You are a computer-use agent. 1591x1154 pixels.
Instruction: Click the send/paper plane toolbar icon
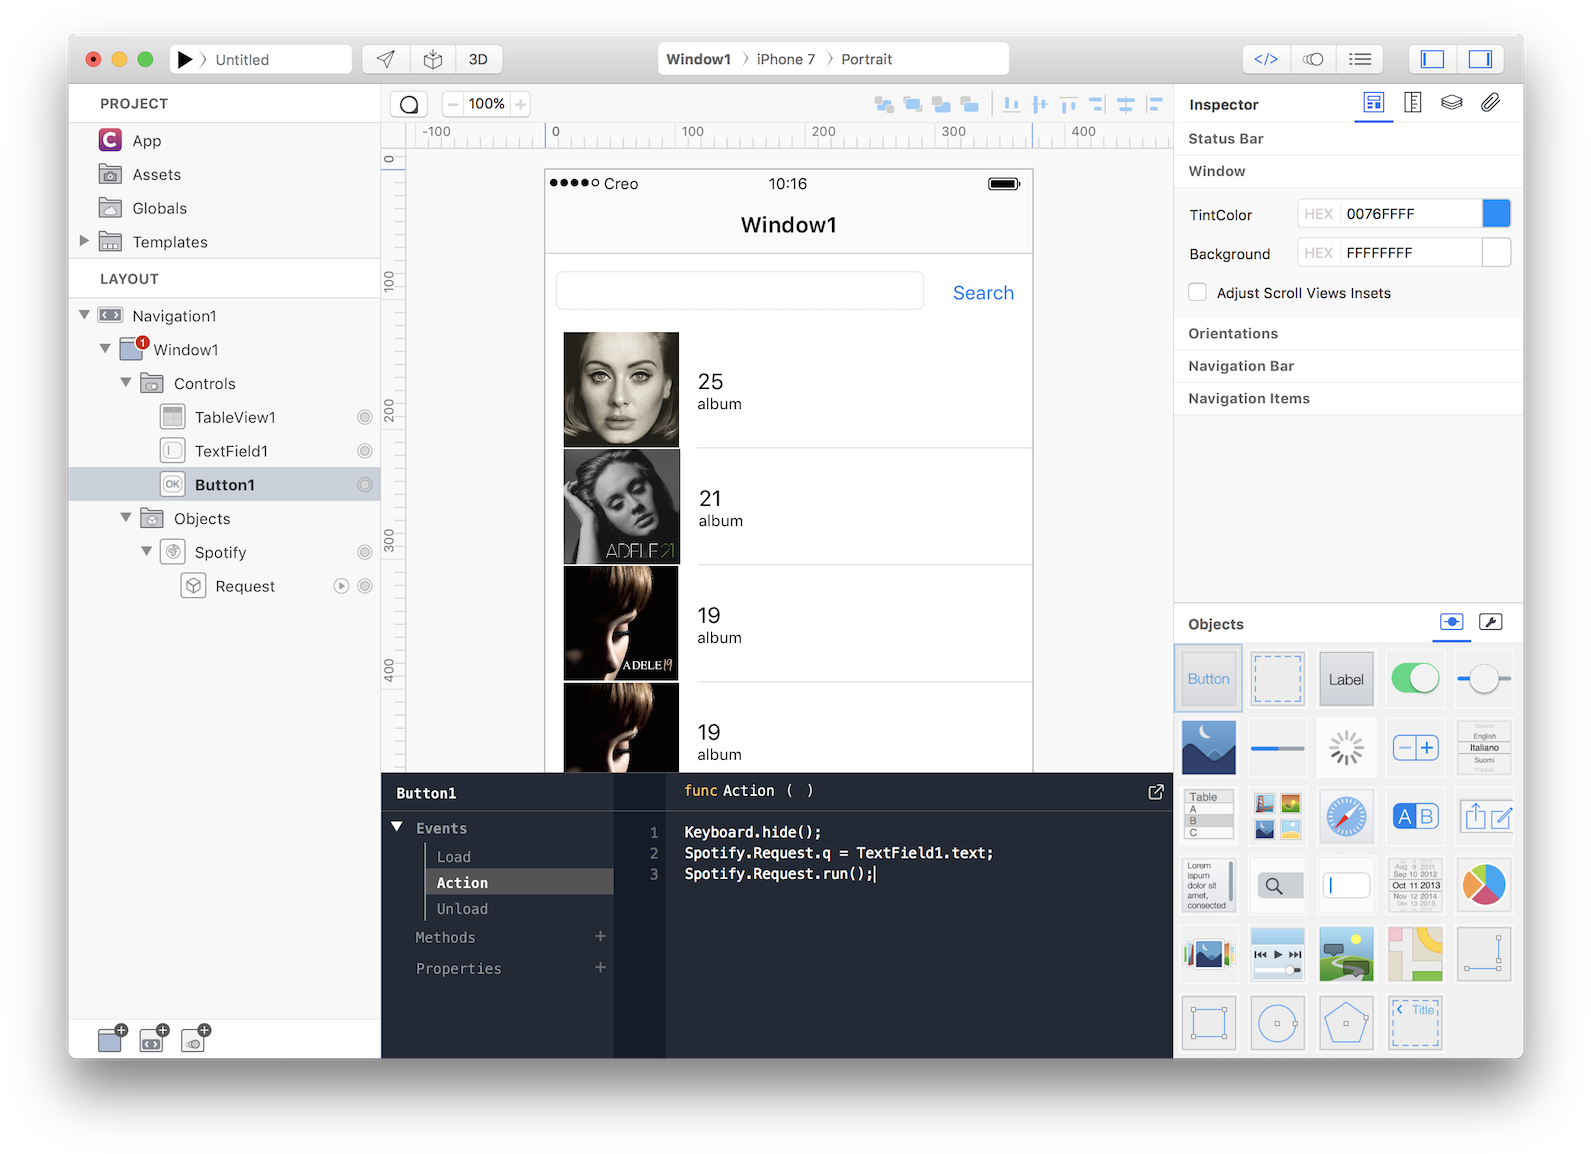coord(385,60)
